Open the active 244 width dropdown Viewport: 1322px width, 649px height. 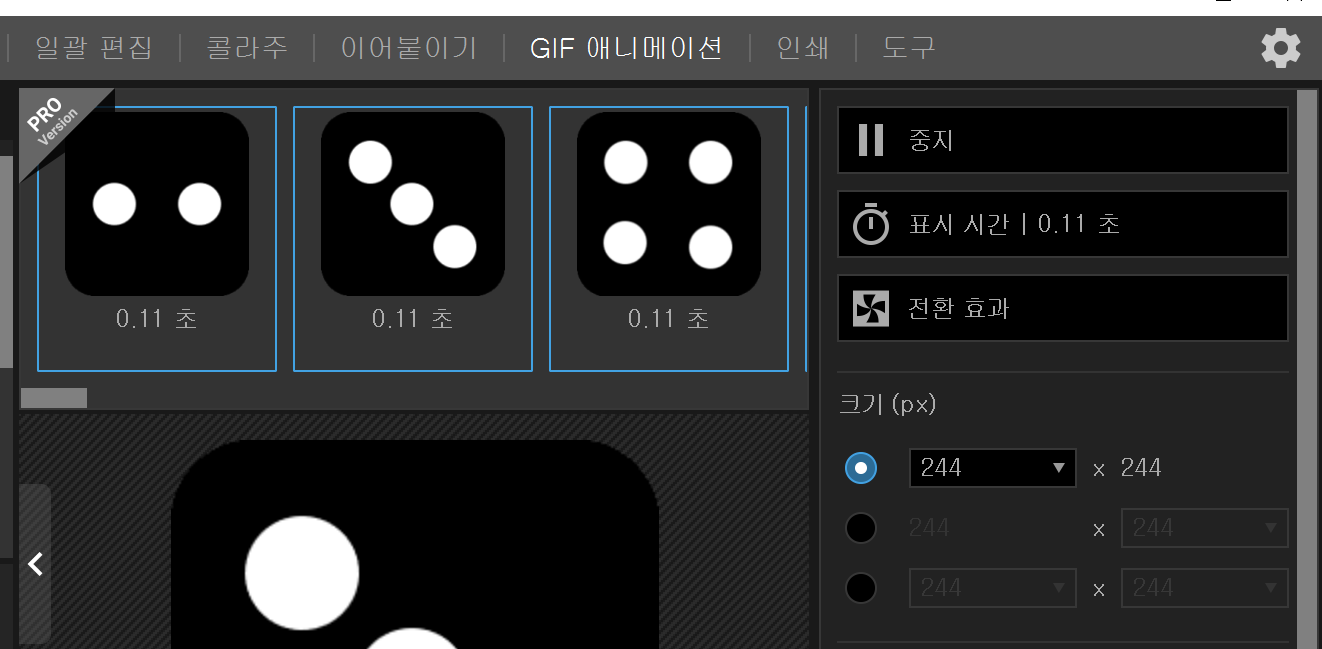[x=993, y=468]
